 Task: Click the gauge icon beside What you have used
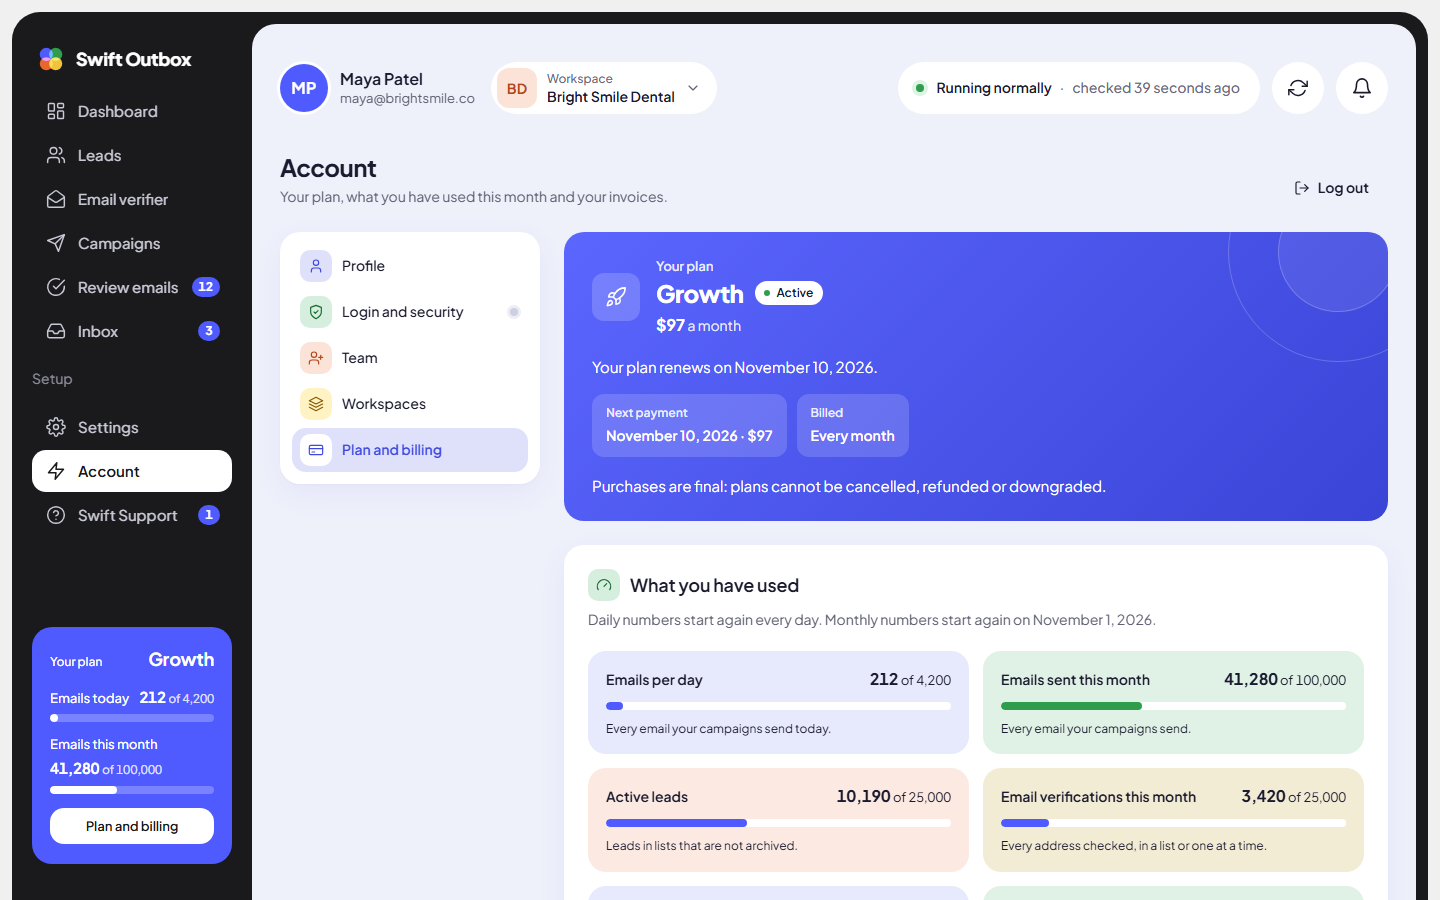point(604,585)
